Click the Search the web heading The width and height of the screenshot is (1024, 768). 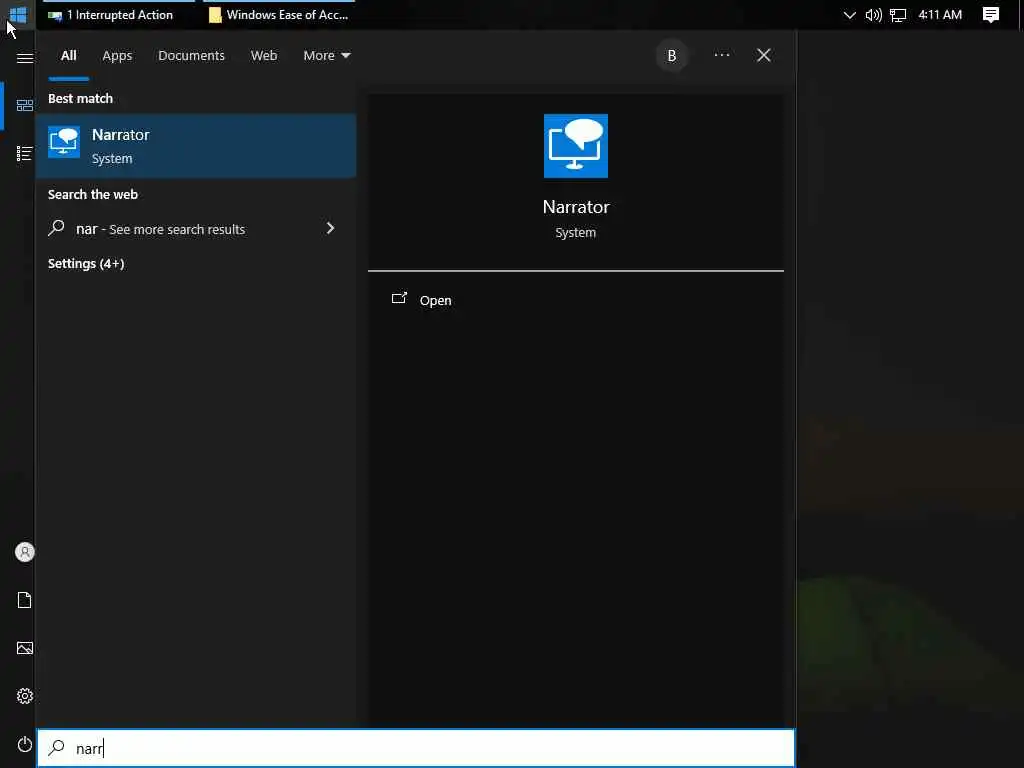coord(93,194)
